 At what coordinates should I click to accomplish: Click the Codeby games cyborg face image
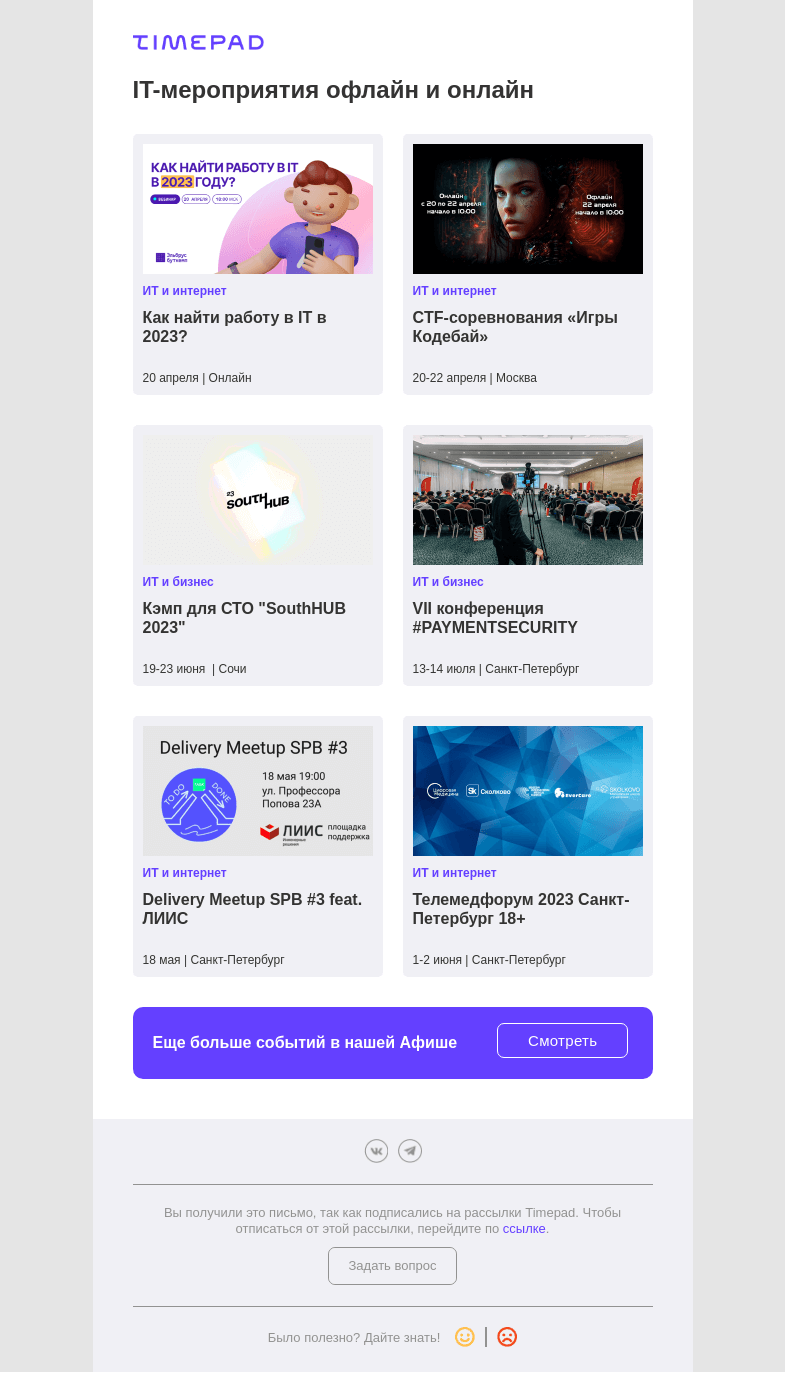[528, 209]
